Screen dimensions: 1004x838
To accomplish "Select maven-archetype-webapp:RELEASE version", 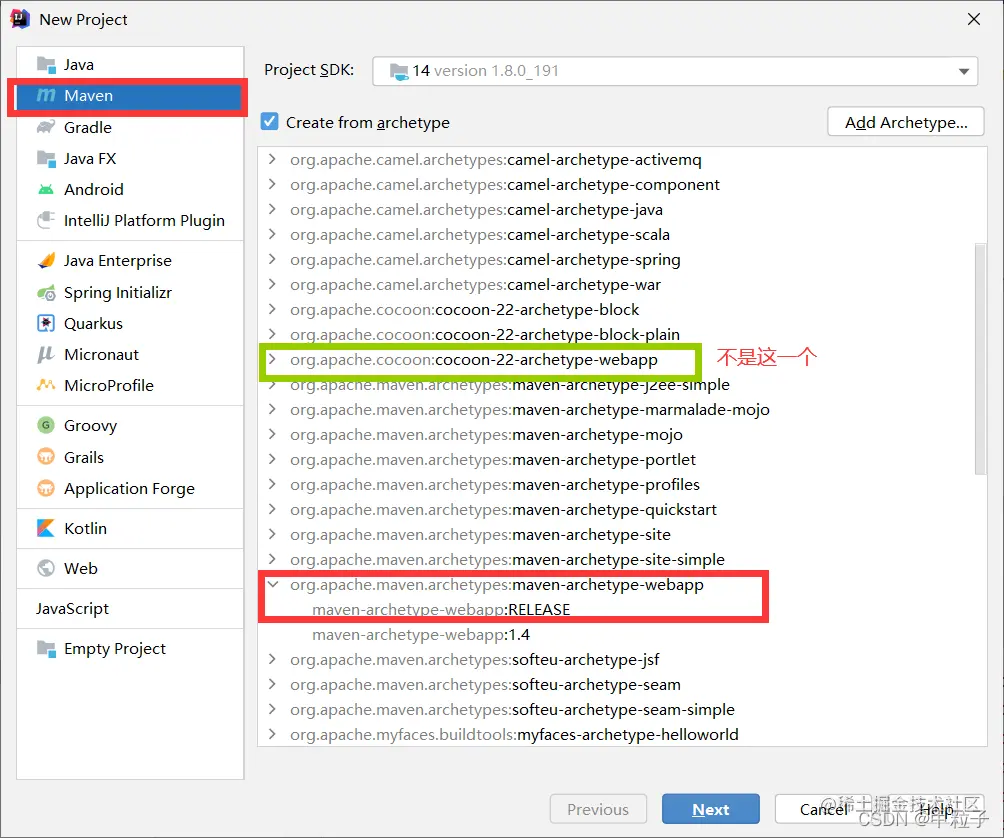I will (x=441, y=609).
